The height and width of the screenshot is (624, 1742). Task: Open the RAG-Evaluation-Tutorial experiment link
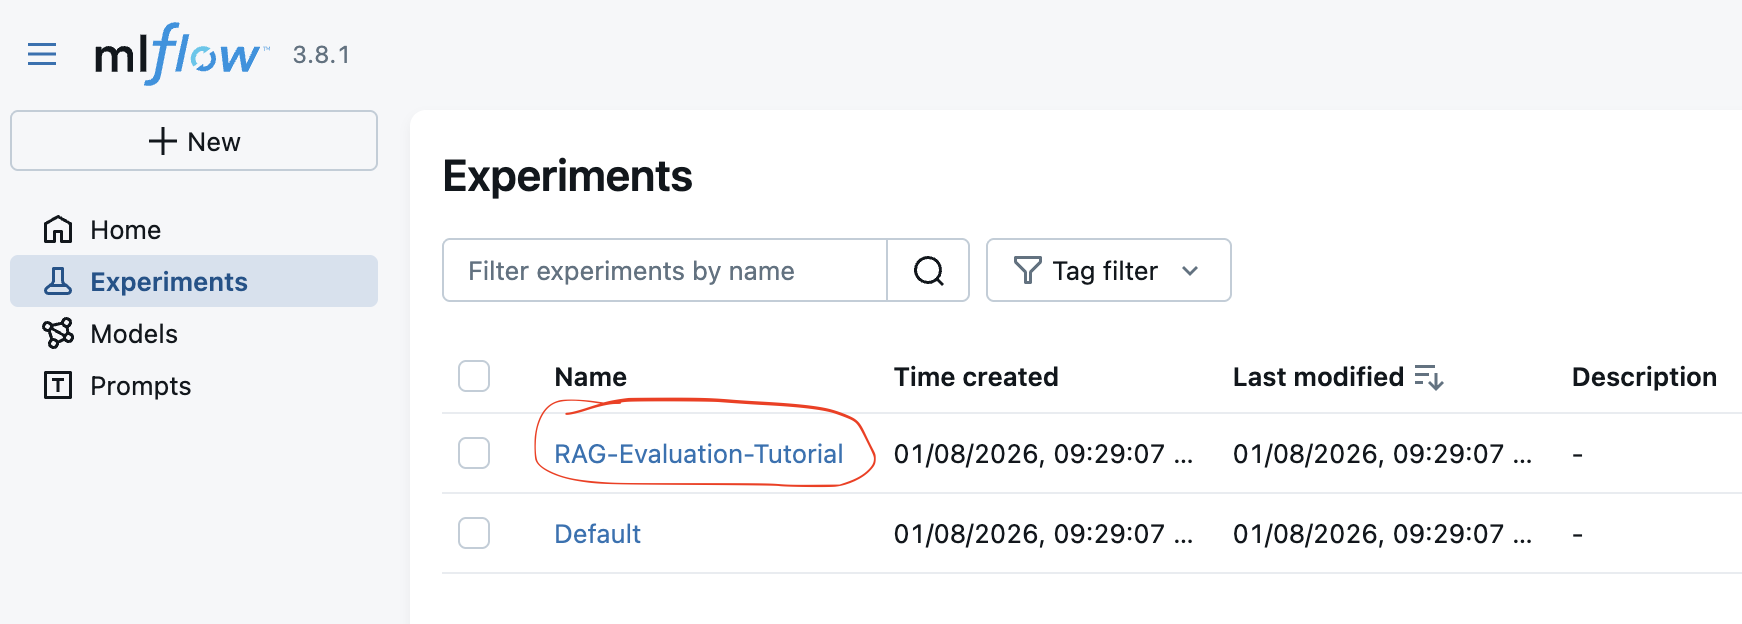tap(698, 454)
